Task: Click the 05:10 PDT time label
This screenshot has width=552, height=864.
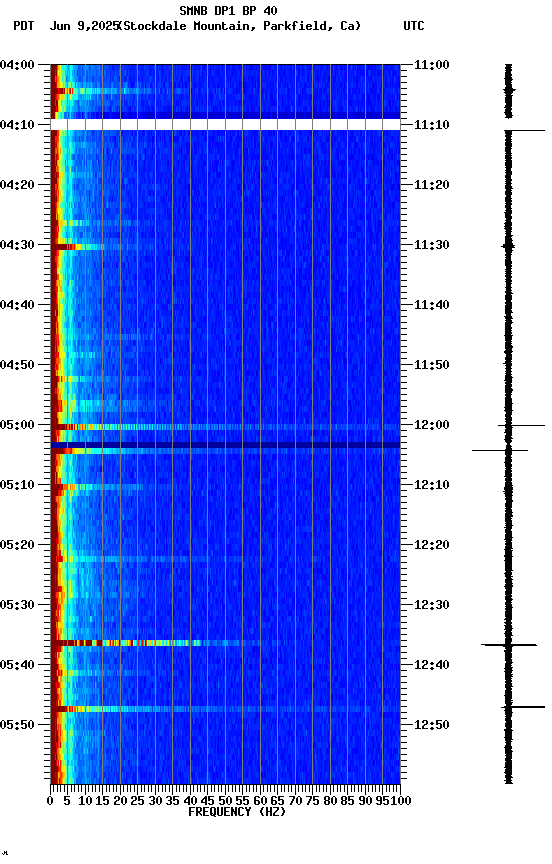Action: tap(17, 485)
